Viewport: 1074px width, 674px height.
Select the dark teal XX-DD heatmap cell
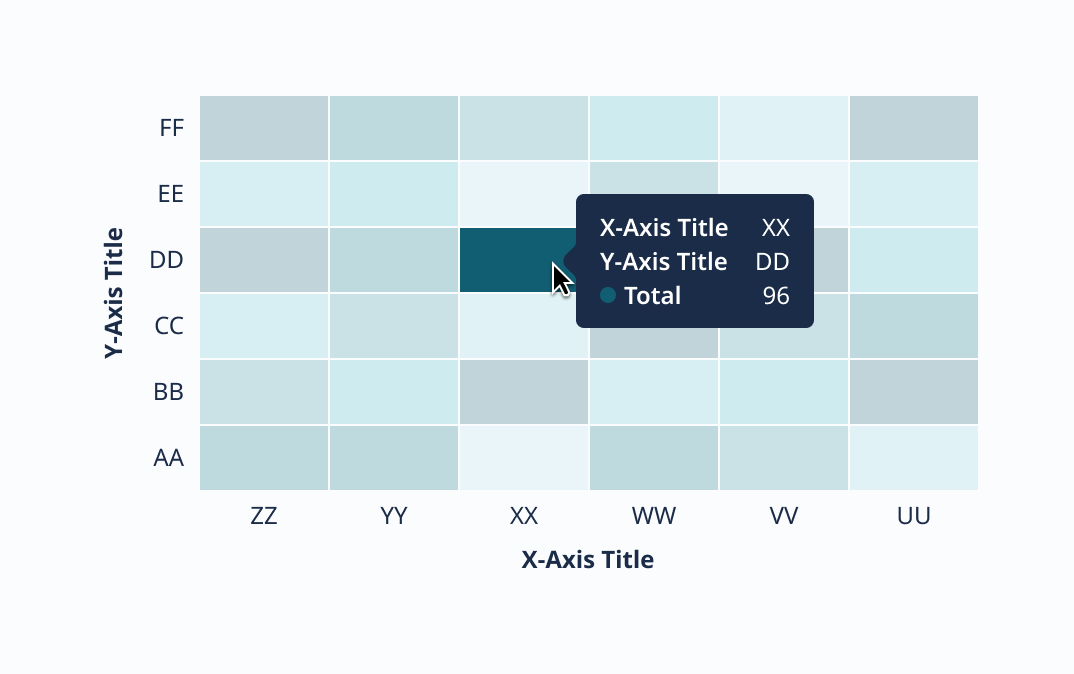(x=510, y=260)
